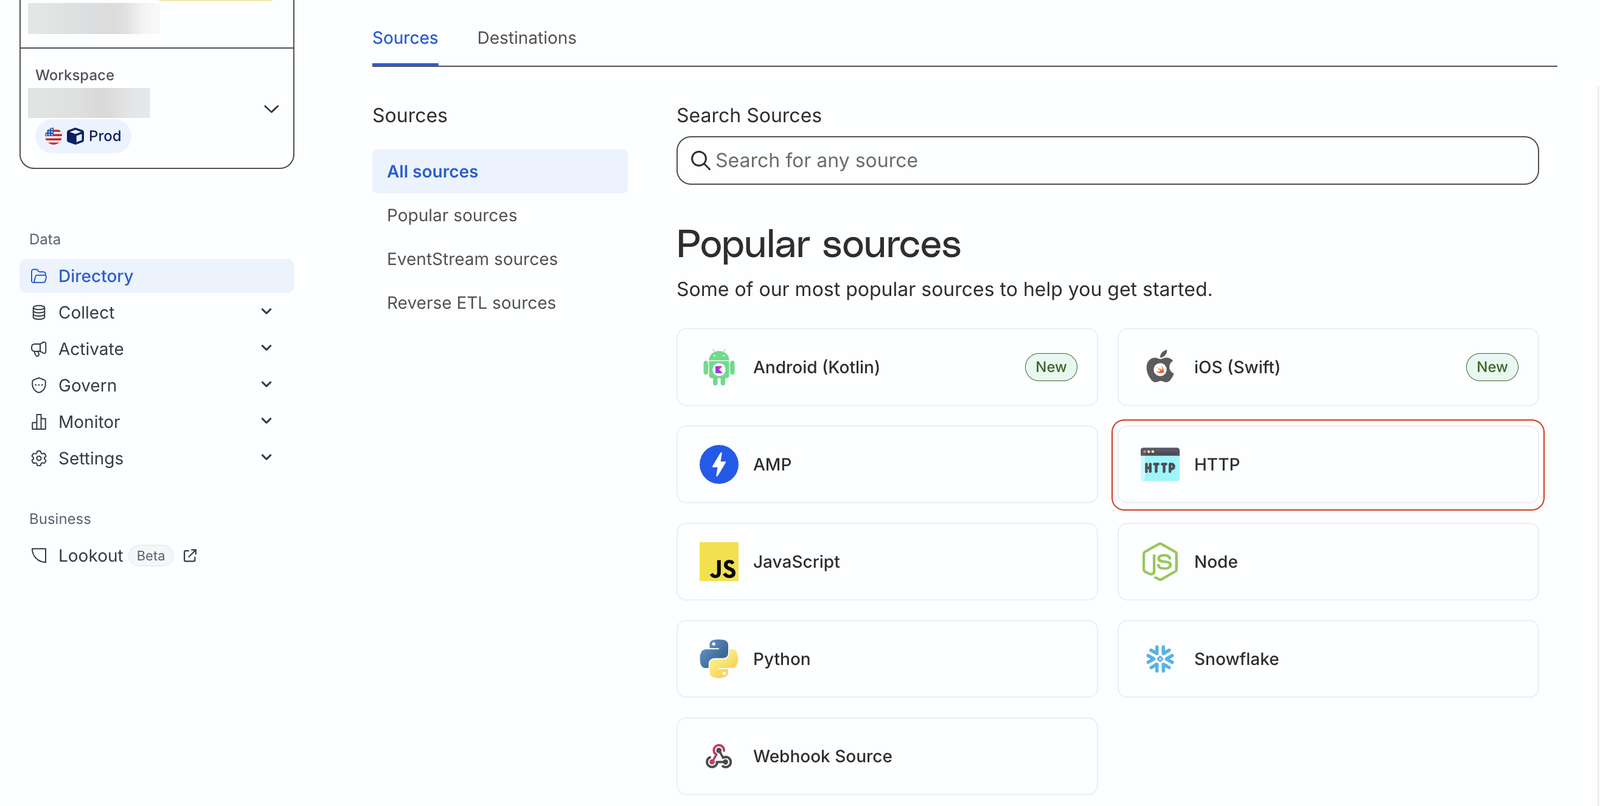This screenshot has height=806, width=1600.
Task: Click the Settings gear icon
Action: [39, 458]
